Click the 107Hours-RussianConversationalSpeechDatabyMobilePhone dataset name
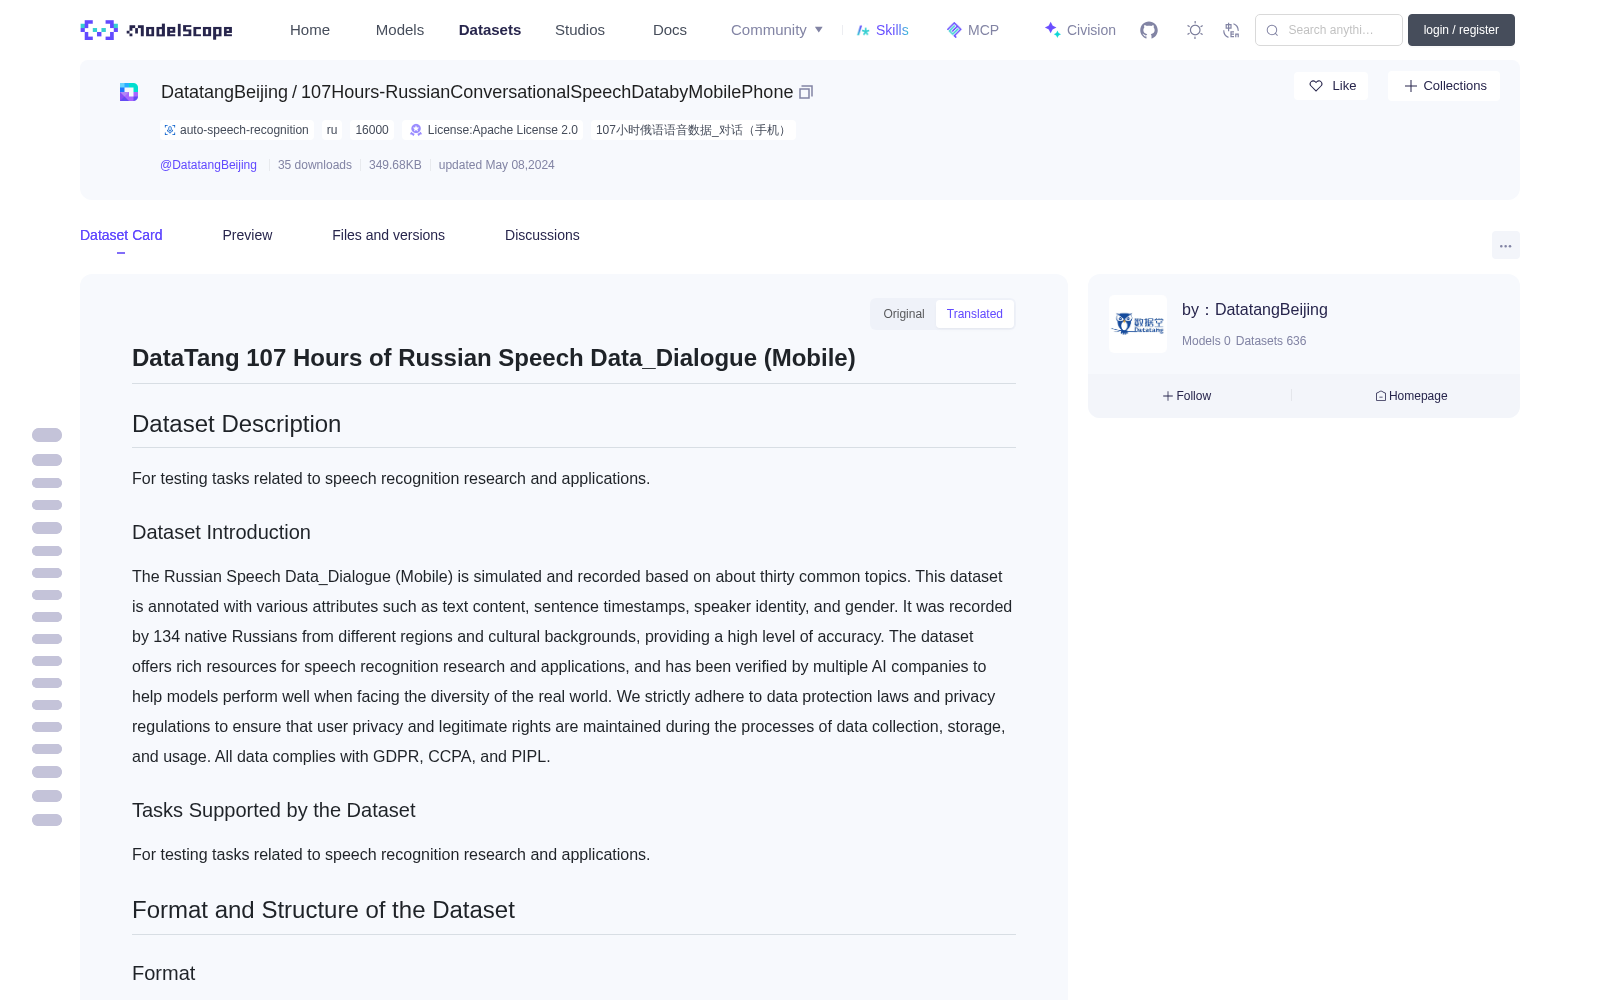Image resolution: width=1600 pixels, height=1000 pixels. [547, 92]
